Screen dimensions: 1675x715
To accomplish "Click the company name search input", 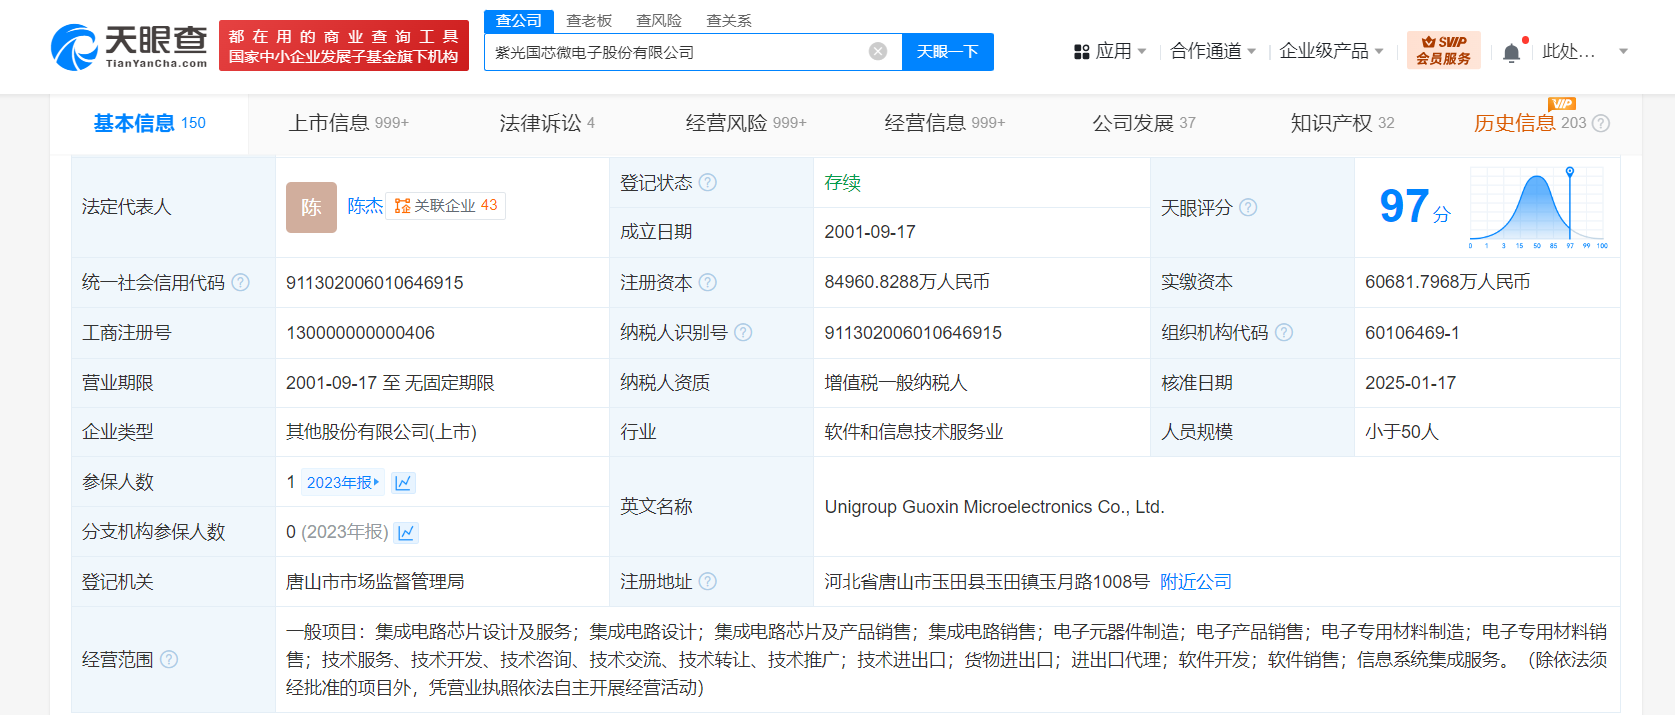I will pos(675,52).
